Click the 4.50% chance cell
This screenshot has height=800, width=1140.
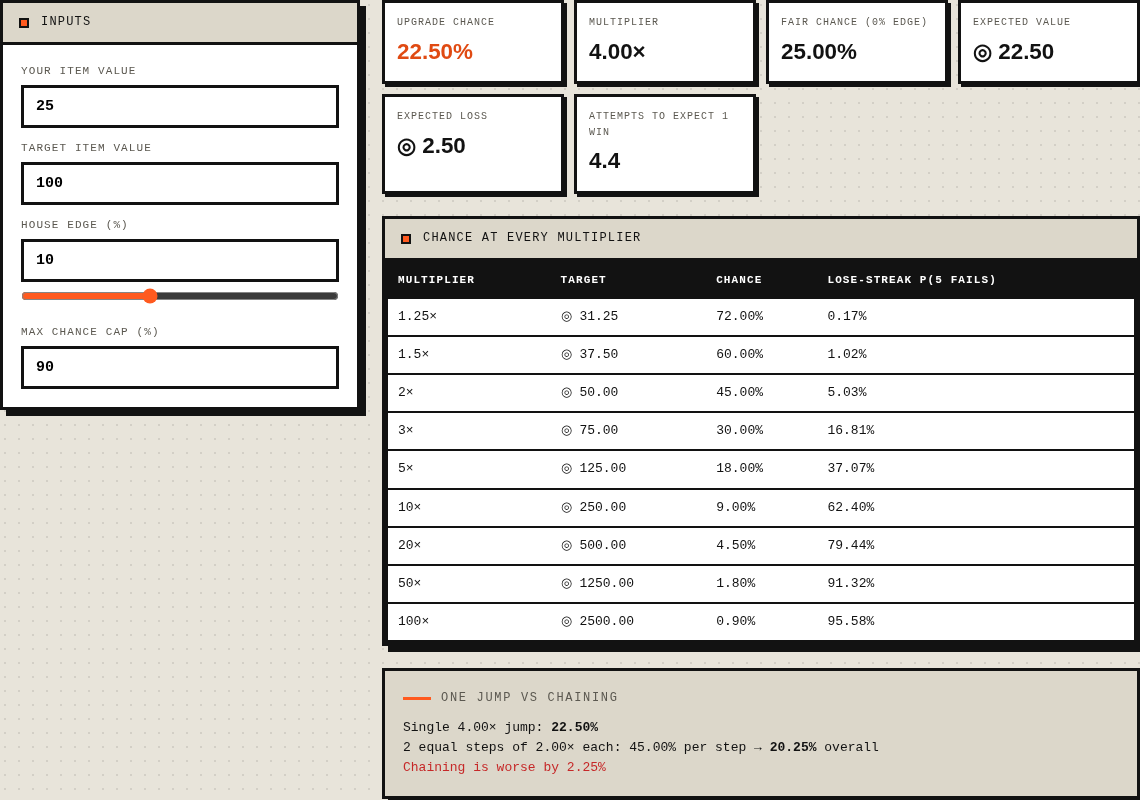coord(736,545)
